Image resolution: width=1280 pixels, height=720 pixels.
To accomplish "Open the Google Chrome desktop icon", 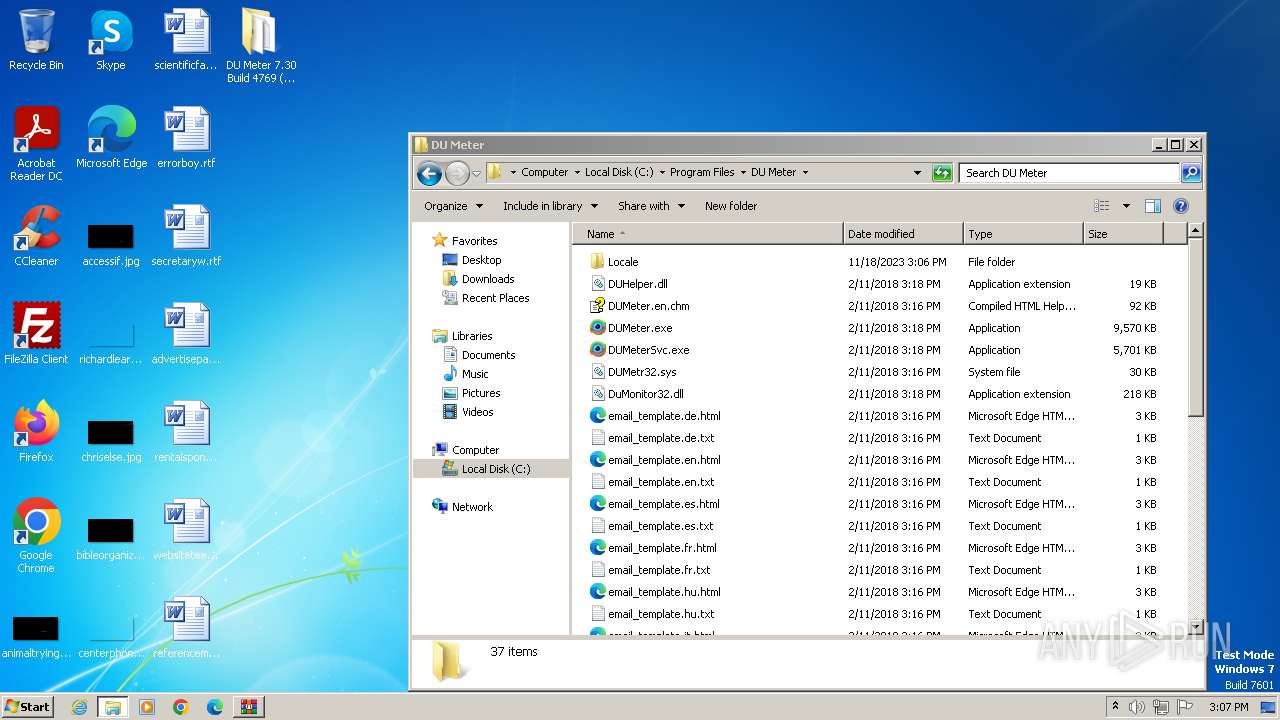I will pyautogui.click(x=36, y=536).
